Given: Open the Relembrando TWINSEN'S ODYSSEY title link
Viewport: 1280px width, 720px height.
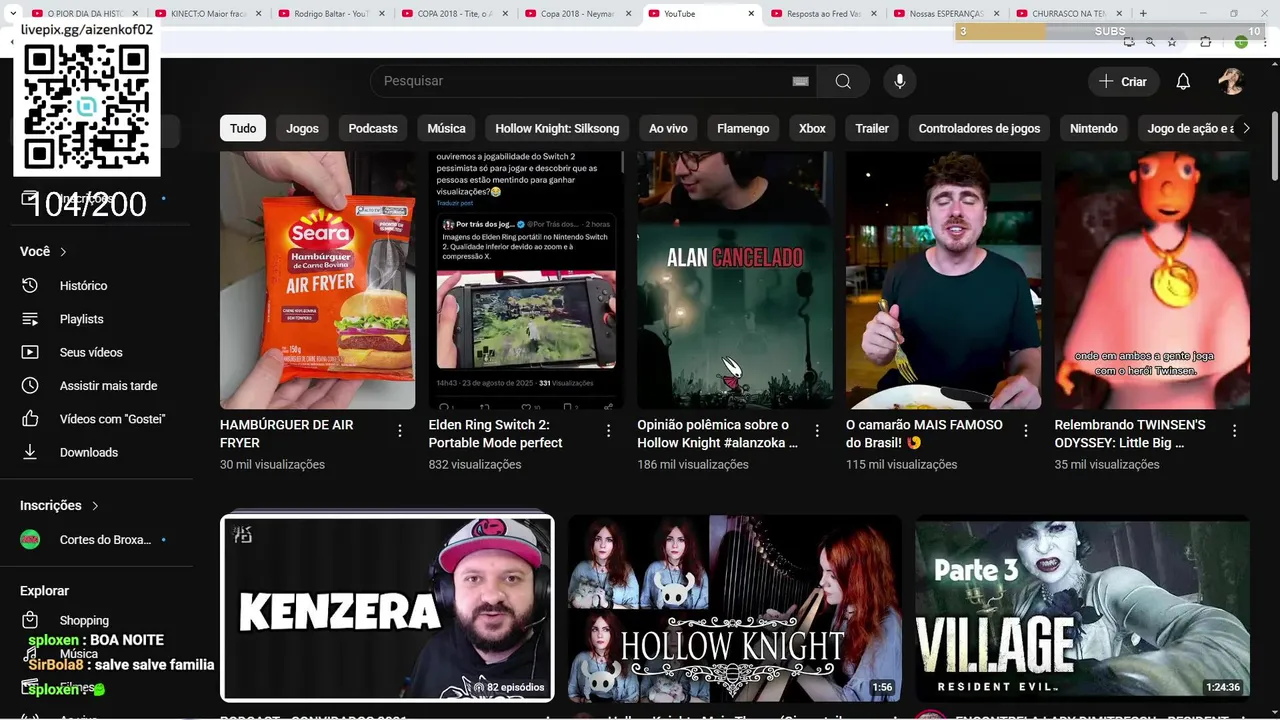Looking at the screenshot, I should pyautogui.click(x=1130, y=434).
